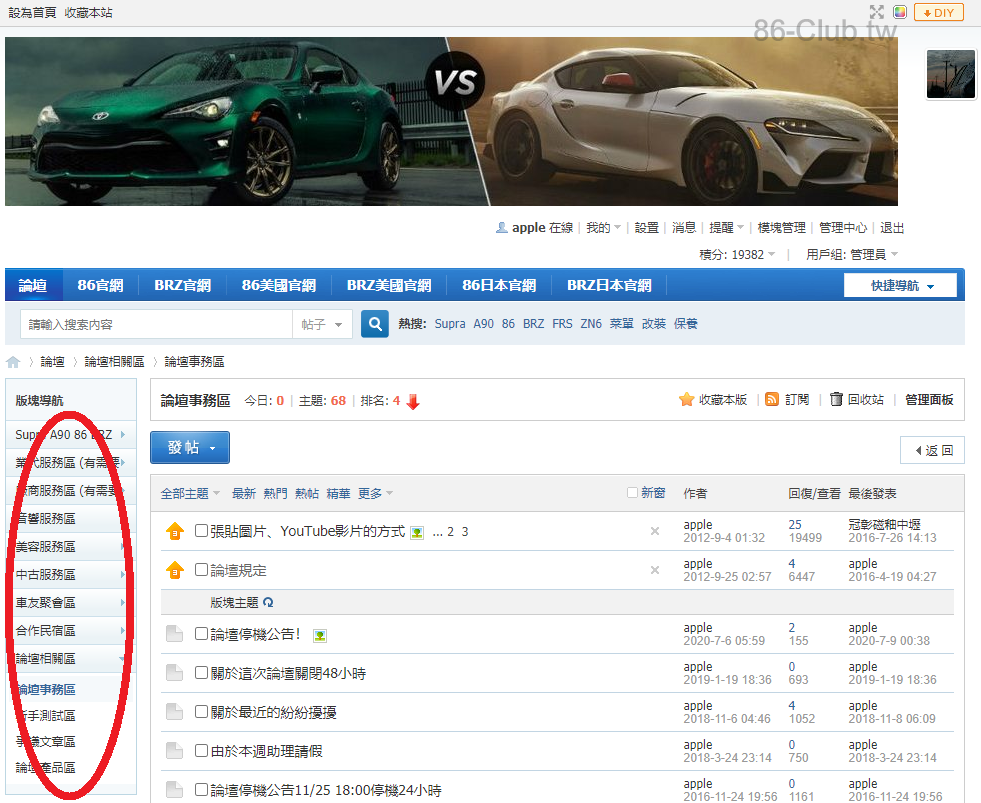This screenshot has height=803, width=981.
Task: Open the 提醒 notifications dropdown
Action: (726, 227)
